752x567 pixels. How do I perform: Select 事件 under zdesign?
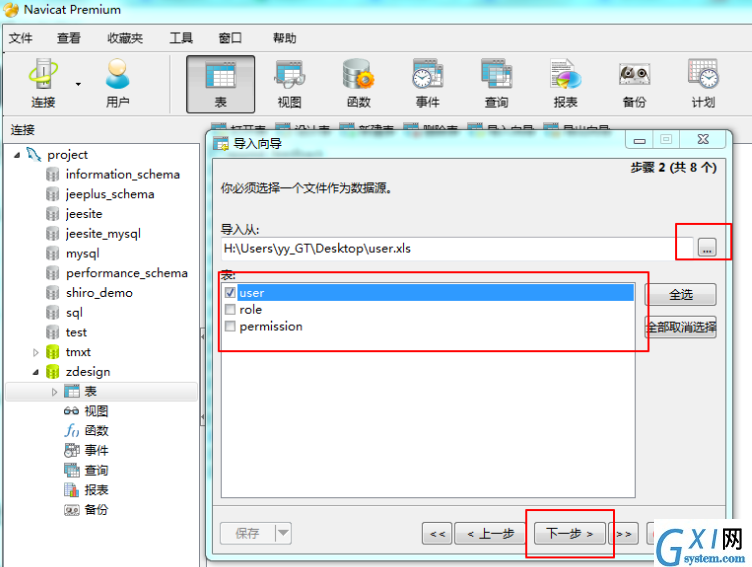(x=96, y=450)
